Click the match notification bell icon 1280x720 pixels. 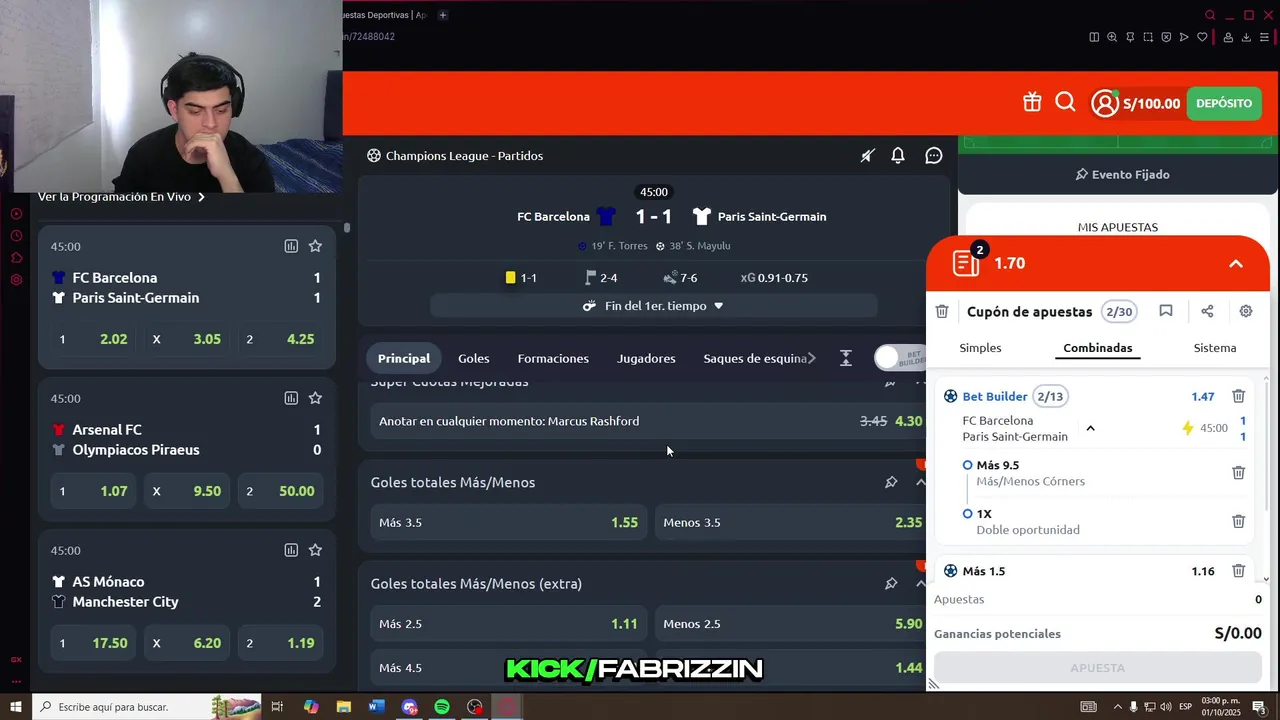[898, 156]
